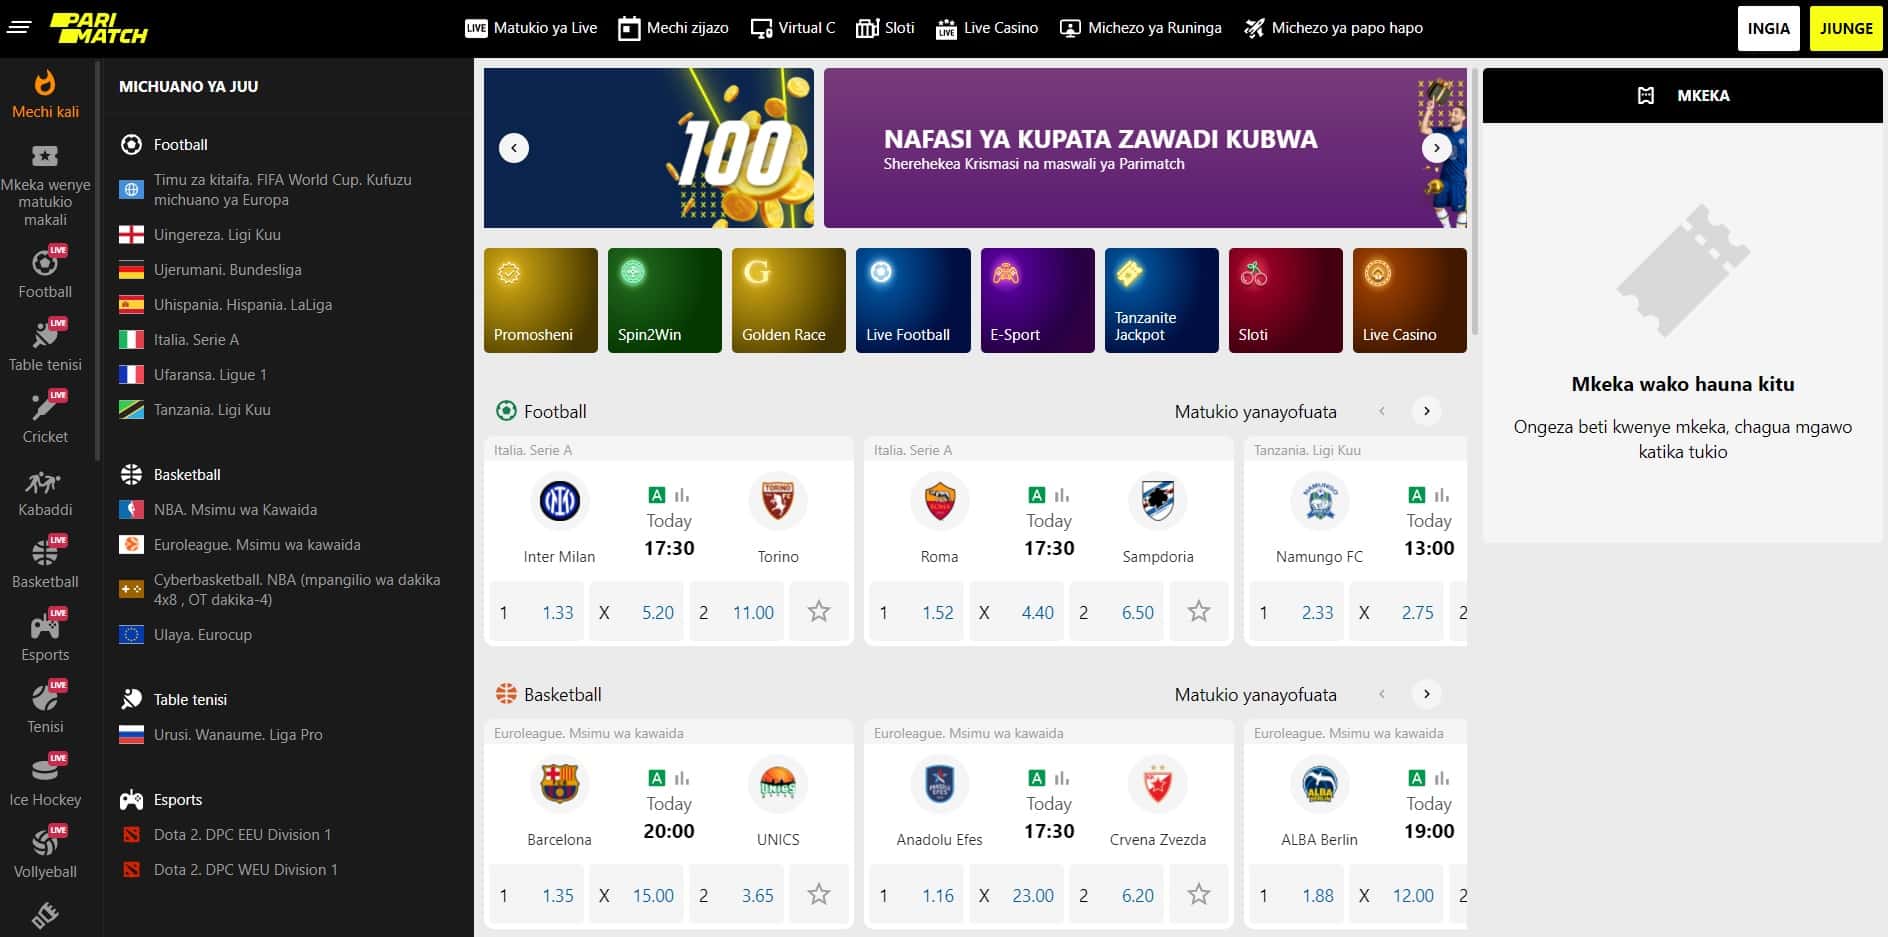Viewport: 1888px width, 937px height.
Task: Open stats icon for Namungo FC match
Action: click(x=1442, y=495)
